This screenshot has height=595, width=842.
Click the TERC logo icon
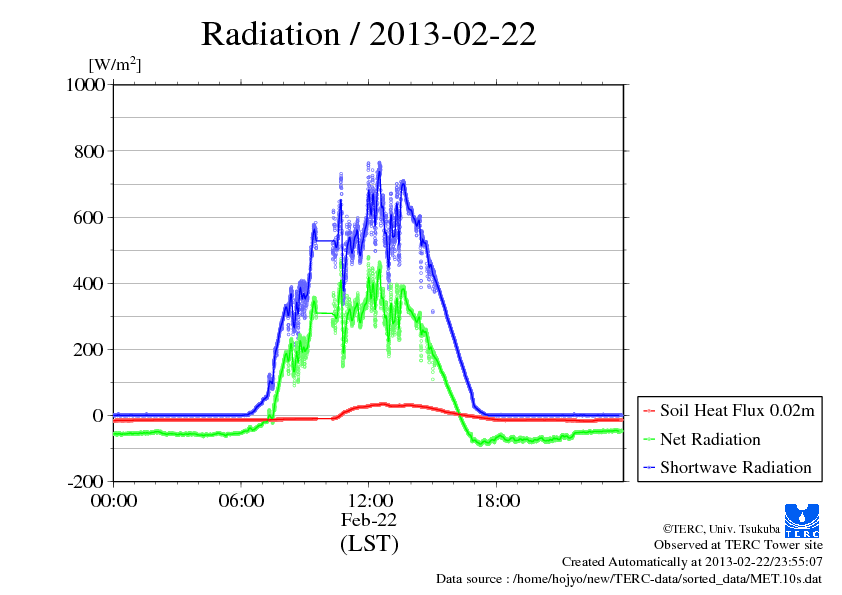pyautogui.click(x=802, y=520)
